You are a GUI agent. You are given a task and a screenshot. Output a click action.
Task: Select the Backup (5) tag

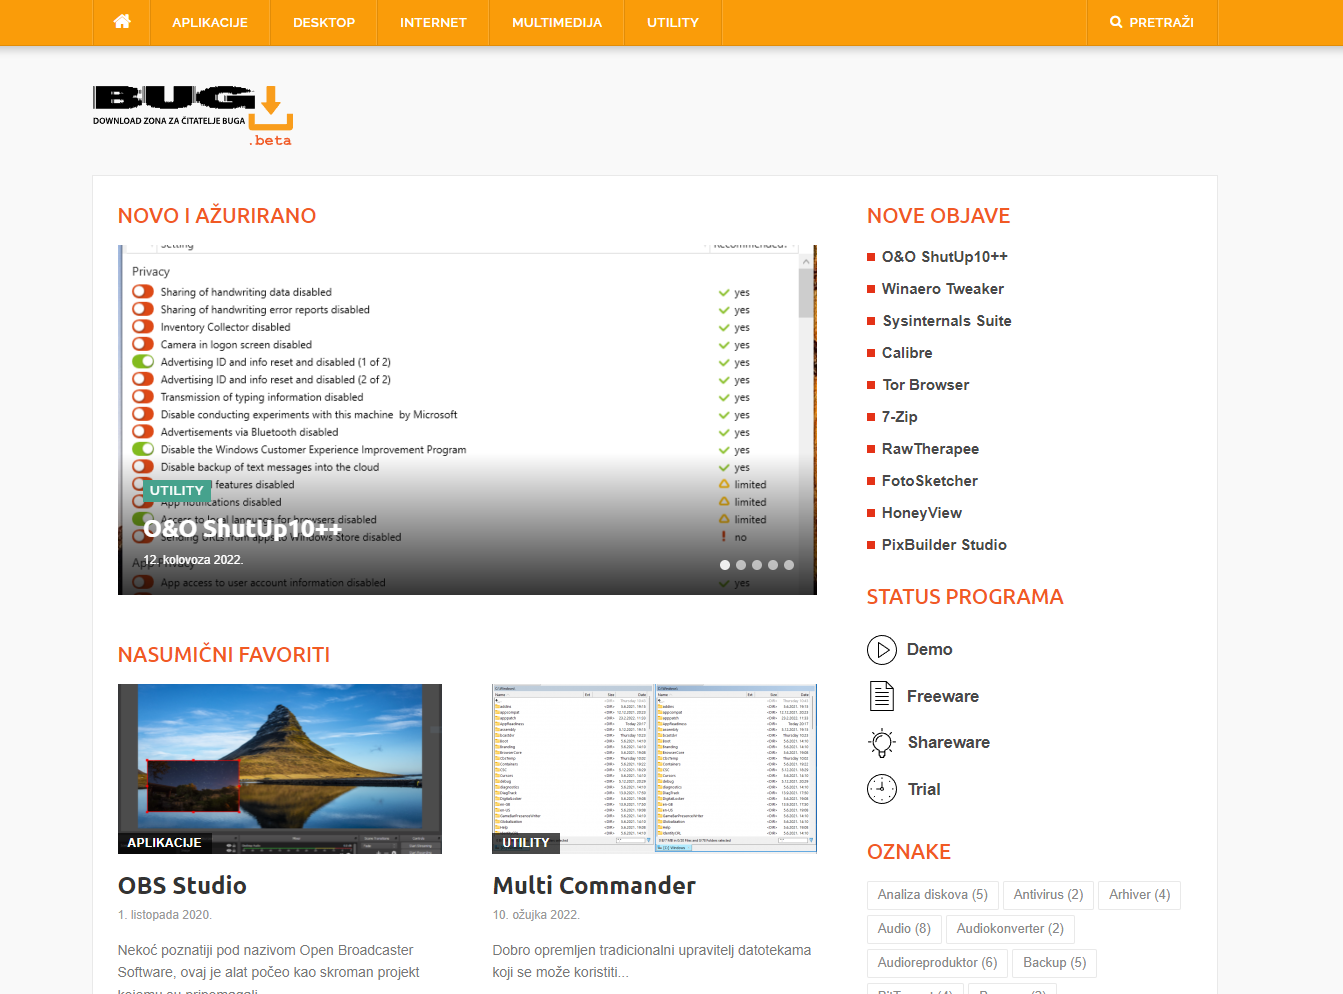point(1054,963)
